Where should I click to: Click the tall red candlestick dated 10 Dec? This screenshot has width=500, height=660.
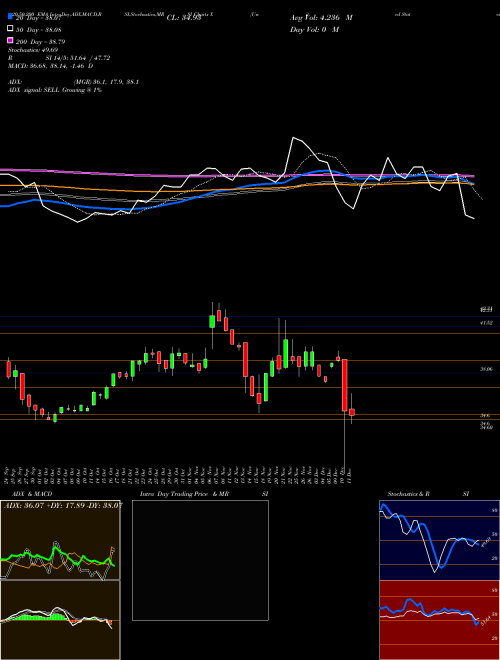(x=344, y=385)
